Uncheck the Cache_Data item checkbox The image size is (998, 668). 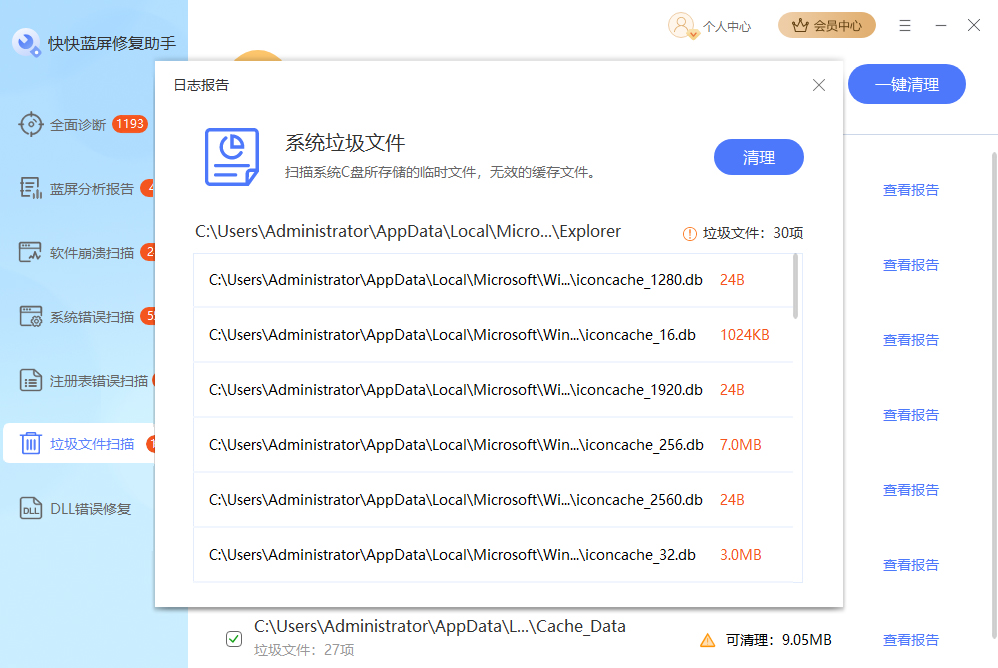(233, 639)
